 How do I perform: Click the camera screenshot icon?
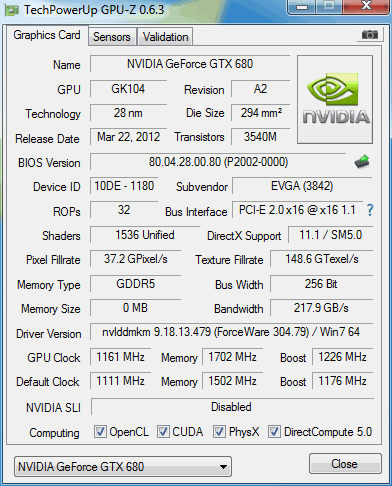(370, 34)
